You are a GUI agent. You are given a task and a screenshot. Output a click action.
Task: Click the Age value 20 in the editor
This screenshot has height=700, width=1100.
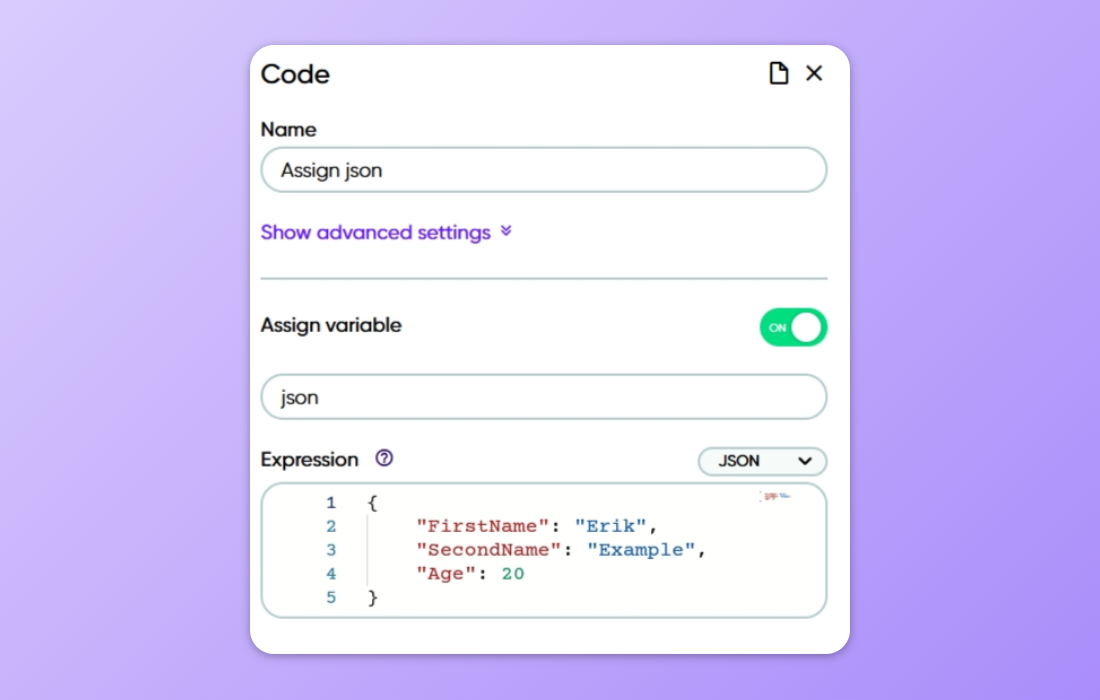(x=513, y=574)
